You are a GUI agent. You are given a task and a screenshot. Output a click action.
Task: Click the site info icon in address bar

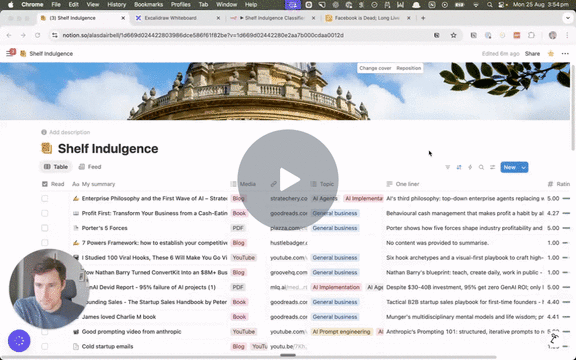pyautogui.click(x=55, y=35)
